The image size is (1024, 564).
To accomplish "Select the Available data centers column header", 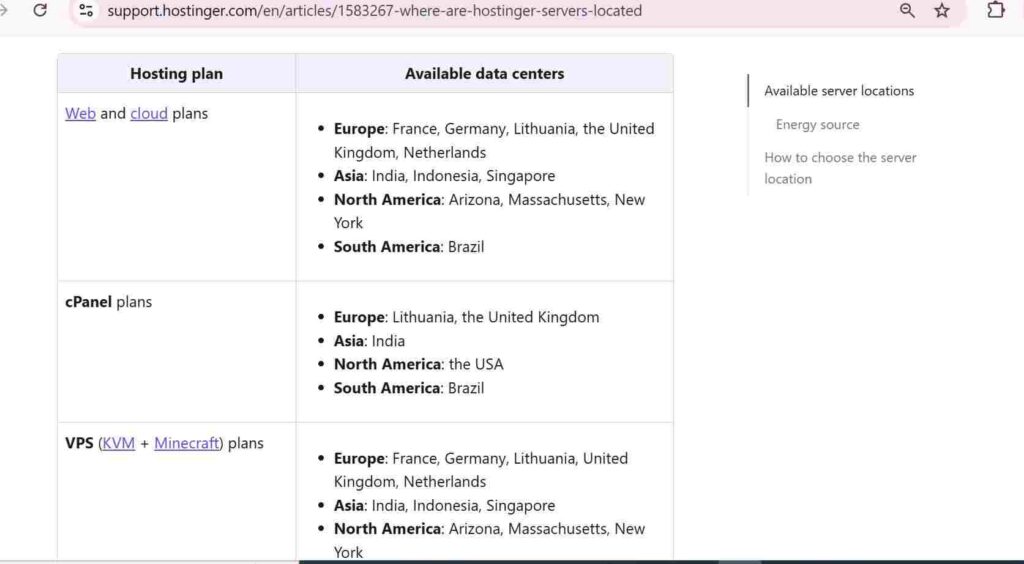I will tap(484, 74).
